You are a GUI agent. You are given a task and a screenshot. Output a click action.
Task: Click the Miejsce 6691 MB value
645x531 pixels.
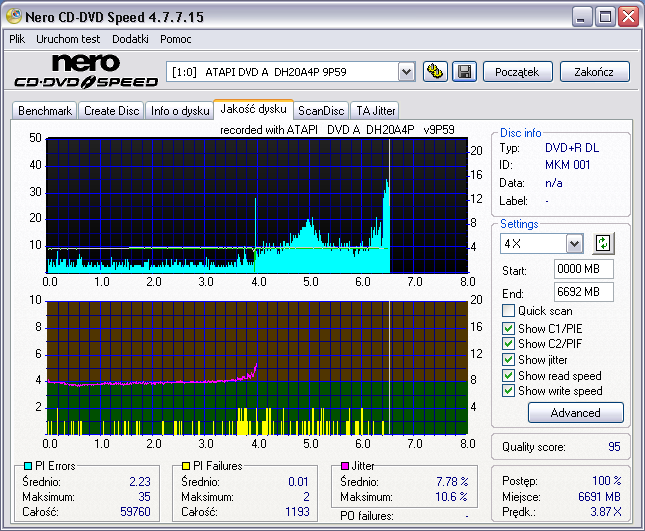tap(599, 497)
